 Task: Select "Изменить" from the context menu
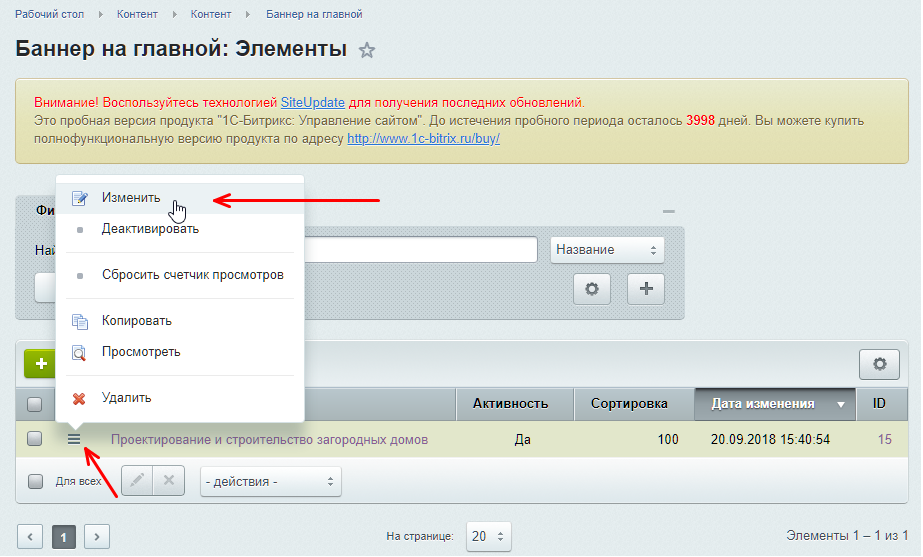coord(131,198)
